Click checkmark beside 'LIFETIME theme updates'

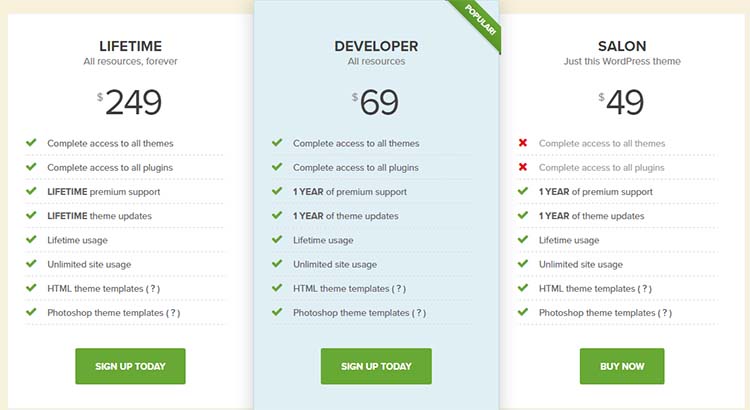pyautogui.click(x=31, y=215)
